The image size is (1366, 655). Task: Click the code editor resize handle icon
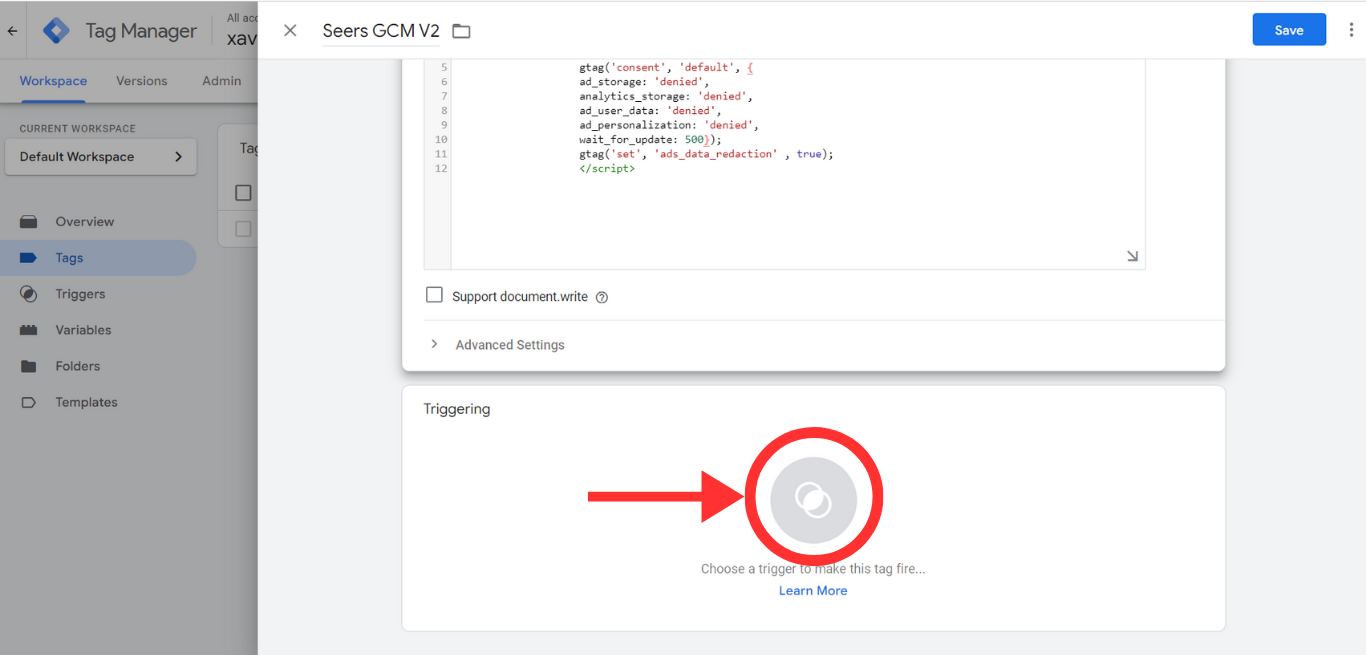pos(1132,256)
